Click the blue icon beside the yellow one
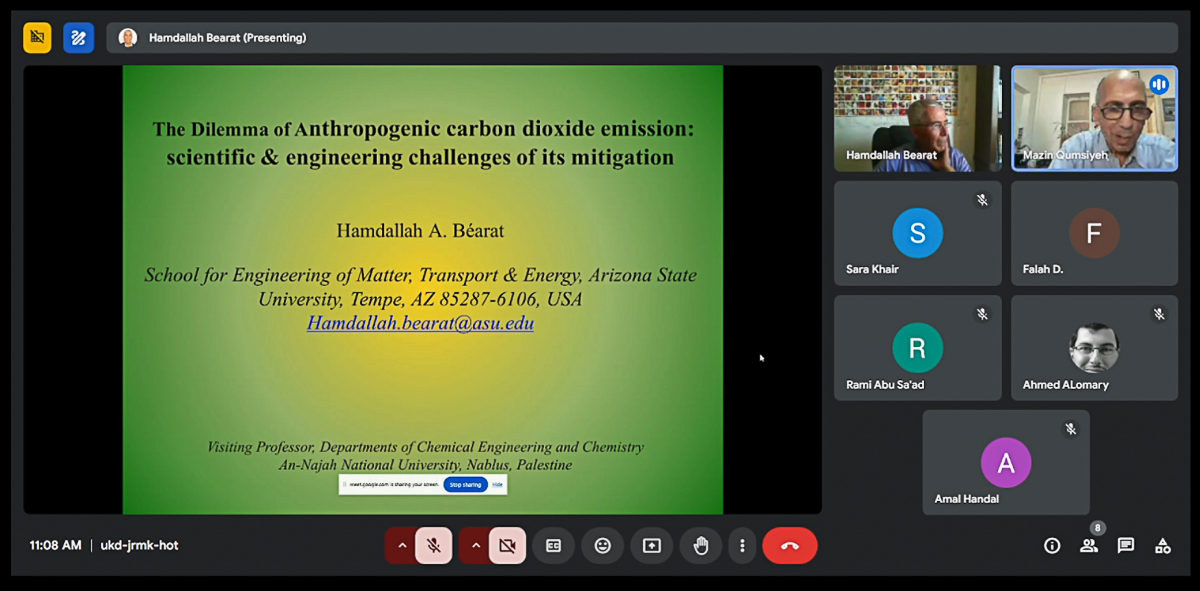The image size is (1200, 591). [78, 38]
